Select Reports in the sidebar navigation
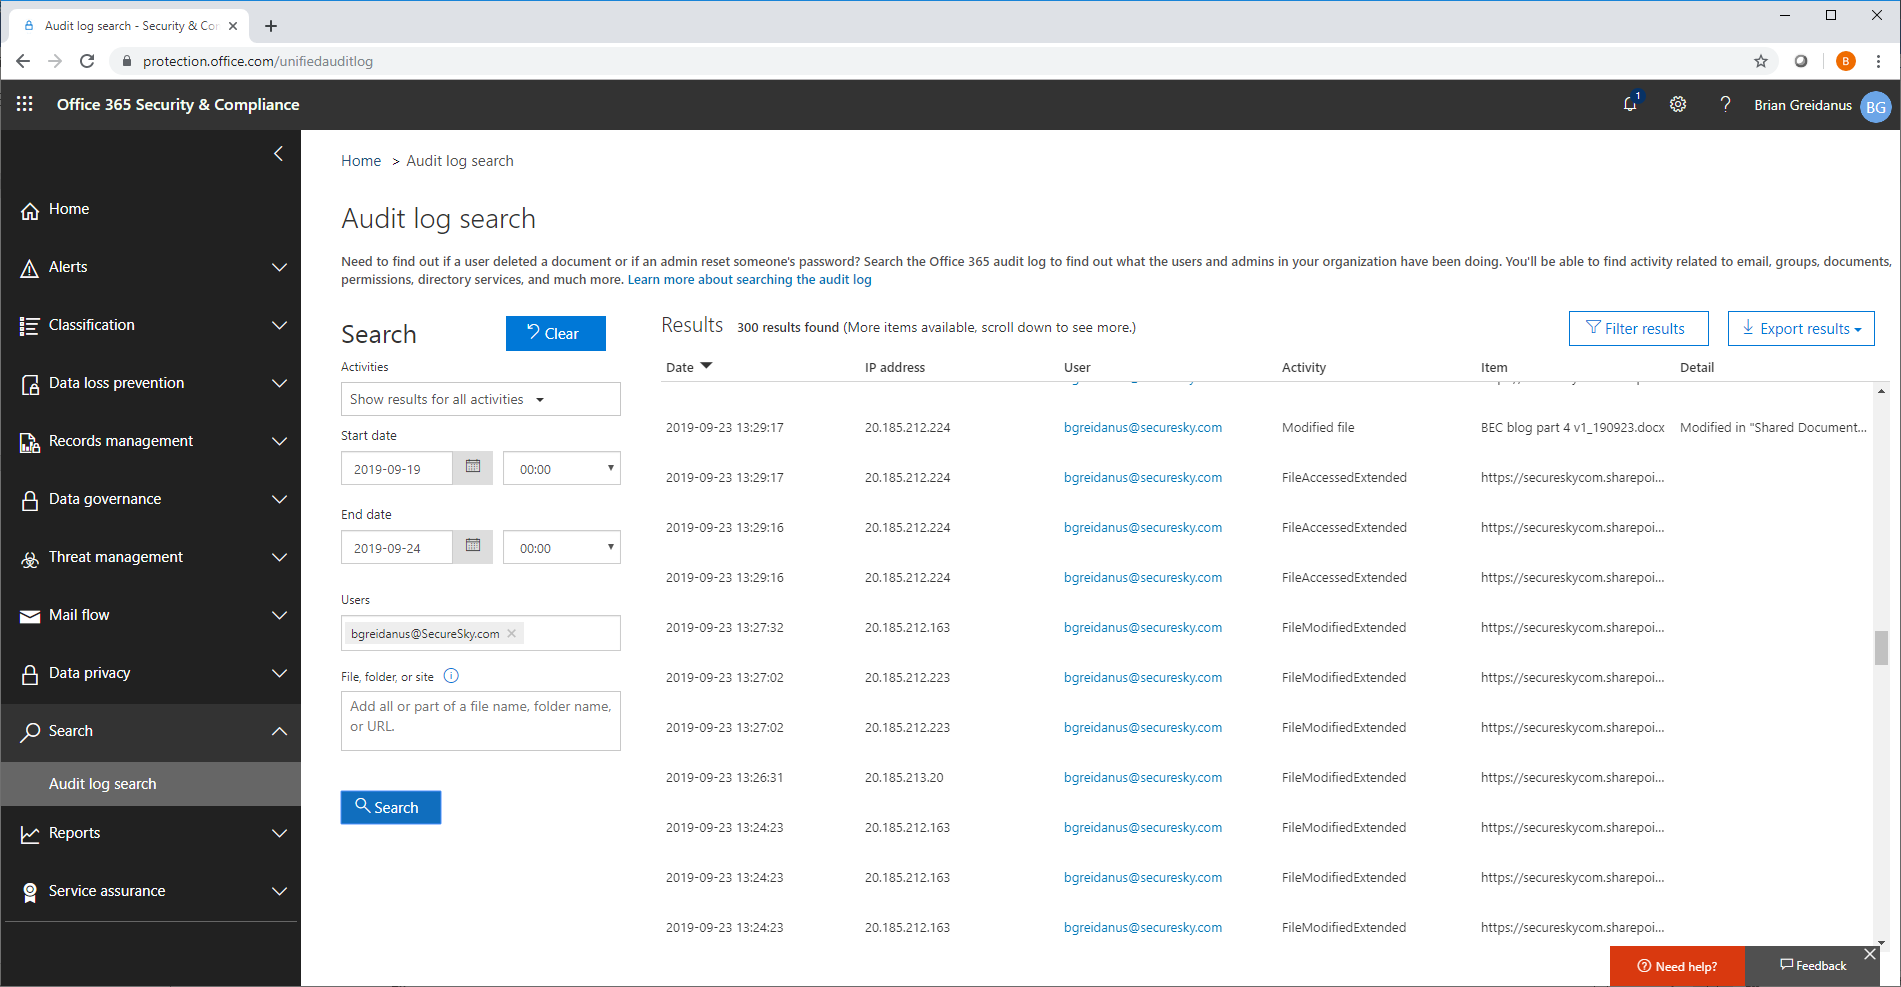This screenshot has width=1901, height=987. pyautogui.click(x=75, y=832)
